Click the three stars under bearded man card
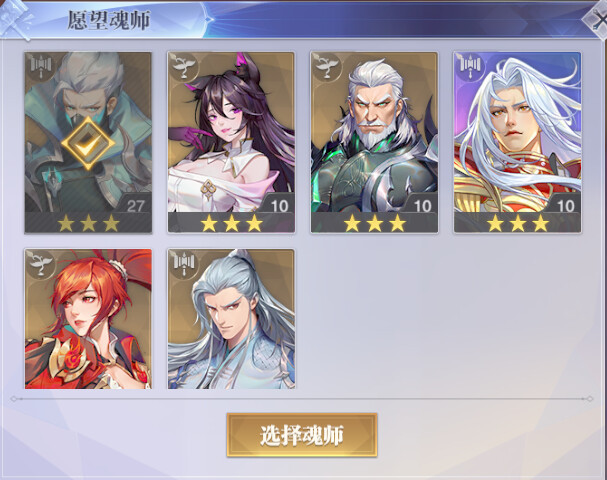 [375, 223]
